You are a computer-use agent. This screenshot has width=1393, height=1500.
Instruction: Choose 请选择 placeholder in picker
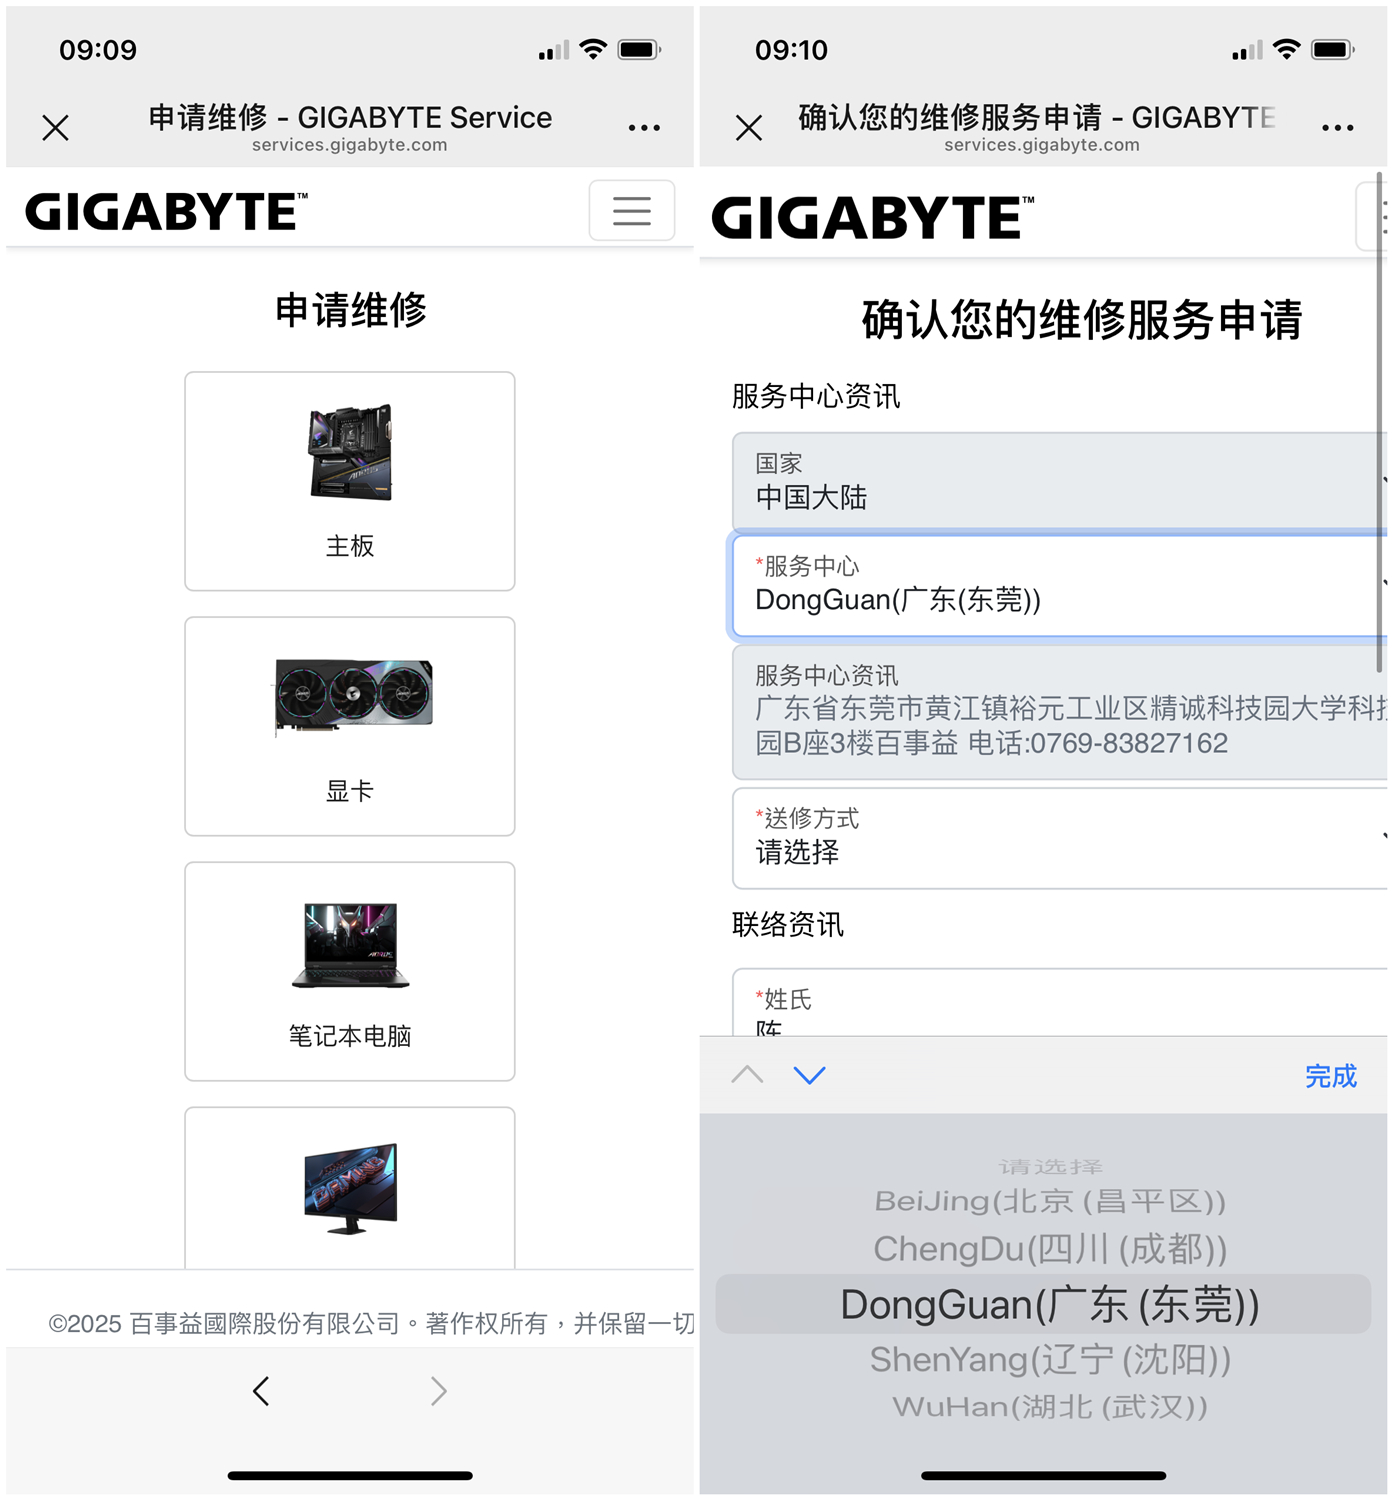click(x=1050, y=1167)
